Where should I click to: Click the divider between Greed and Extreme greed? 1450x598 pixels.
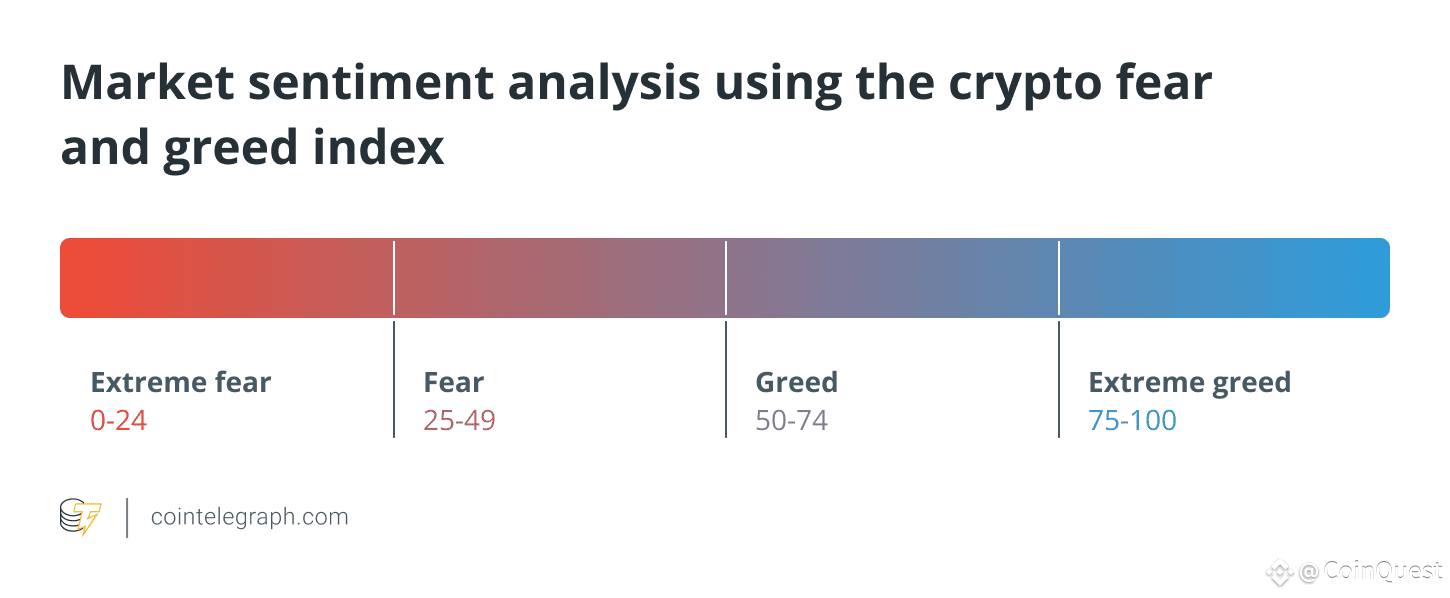click(1059, 339)
